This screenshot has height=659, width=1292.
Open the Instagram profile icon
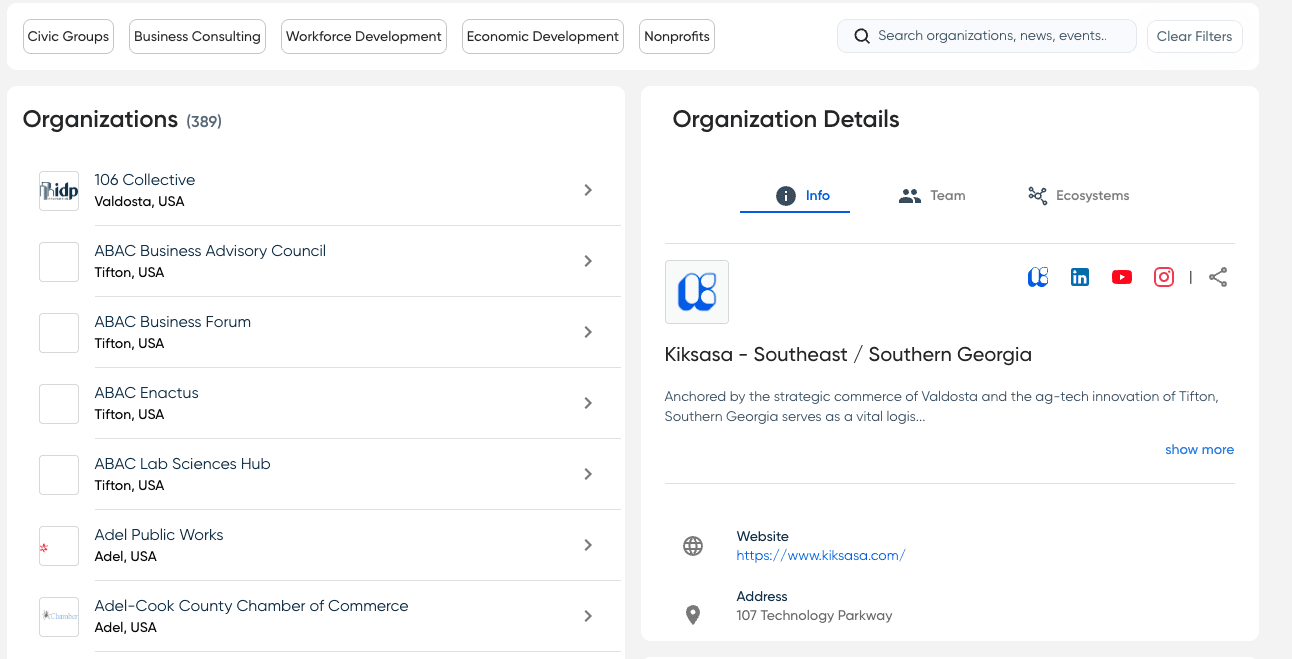click(1164, 278)
